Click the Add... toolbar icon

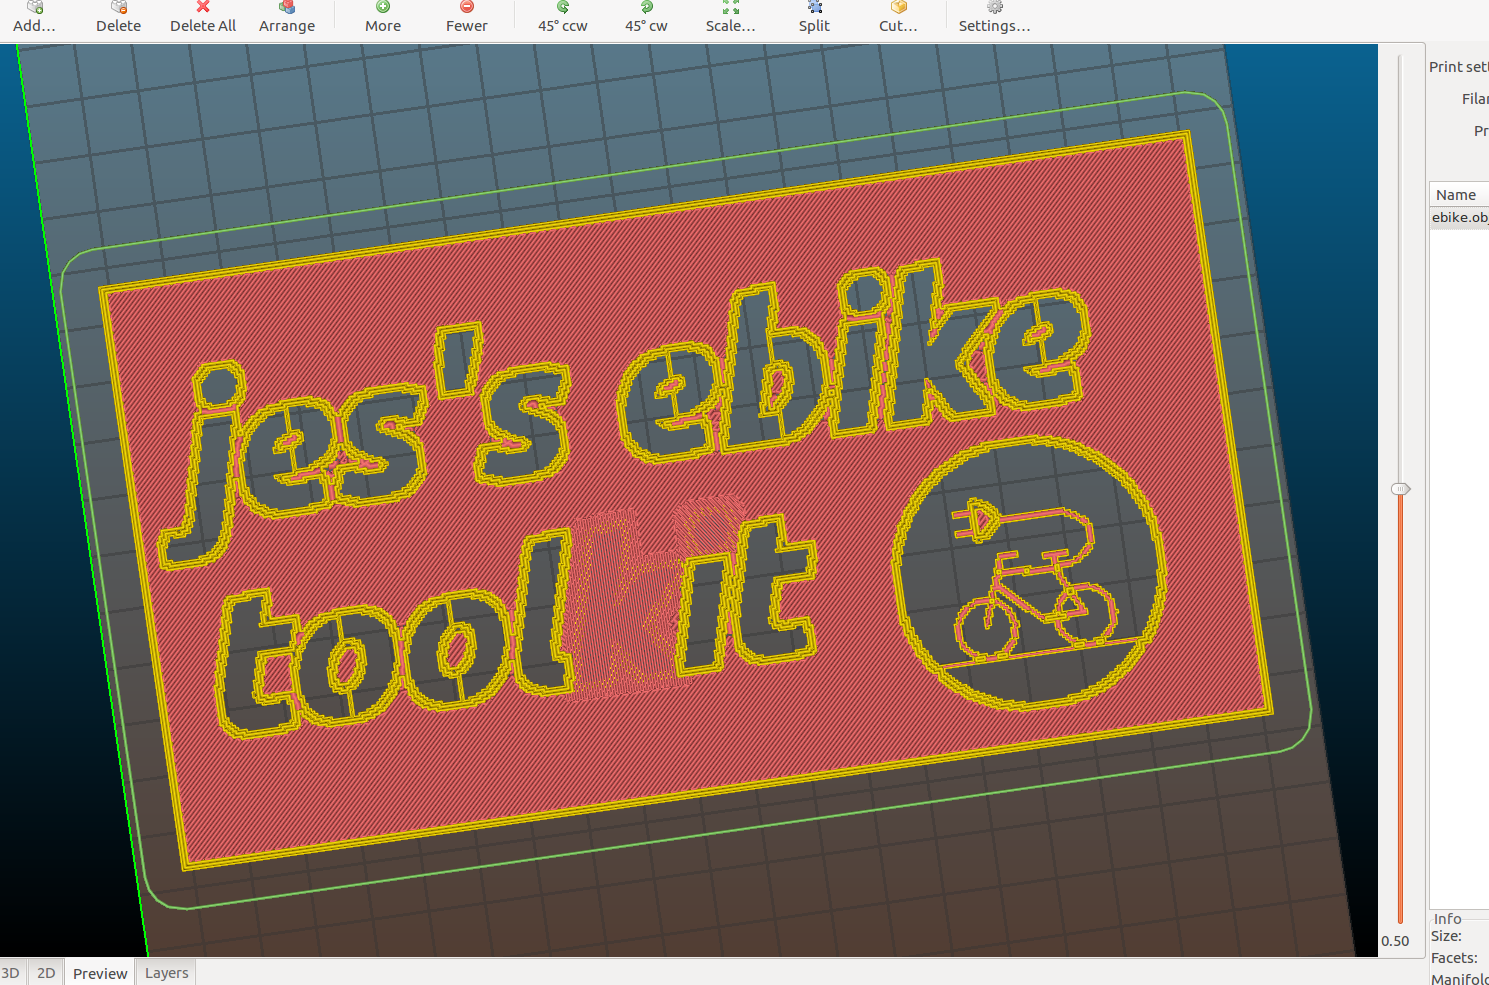tap(34, 16)
